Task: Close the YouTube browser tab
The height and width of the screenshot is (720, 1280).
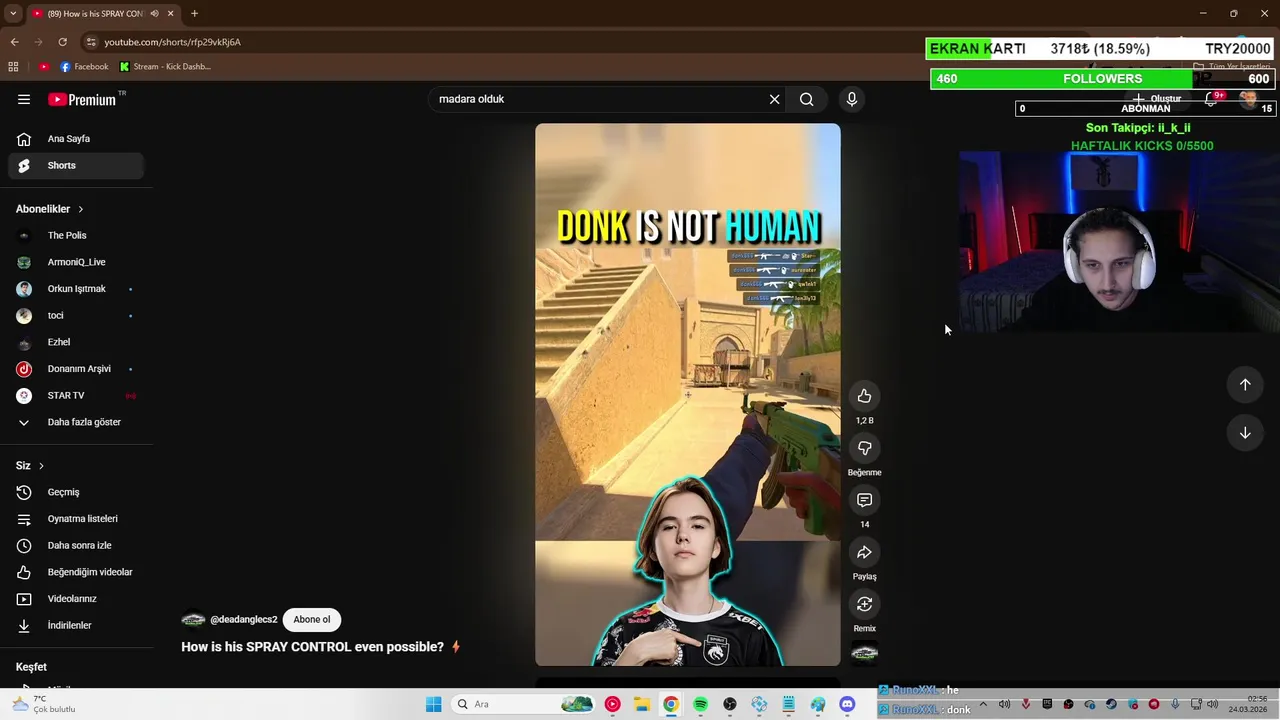Action: (170, 14)
